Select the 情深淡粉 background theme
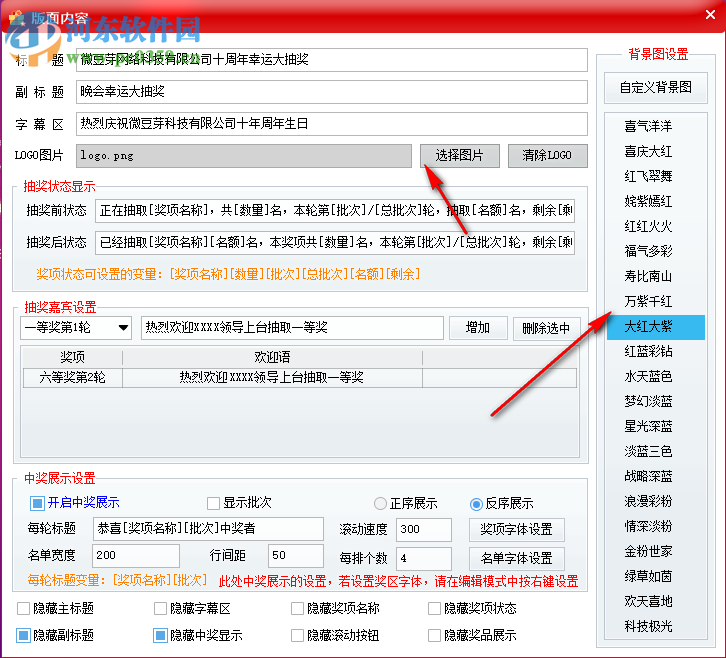The height and width of the screenshot is (658, 726). coord(656,526)
